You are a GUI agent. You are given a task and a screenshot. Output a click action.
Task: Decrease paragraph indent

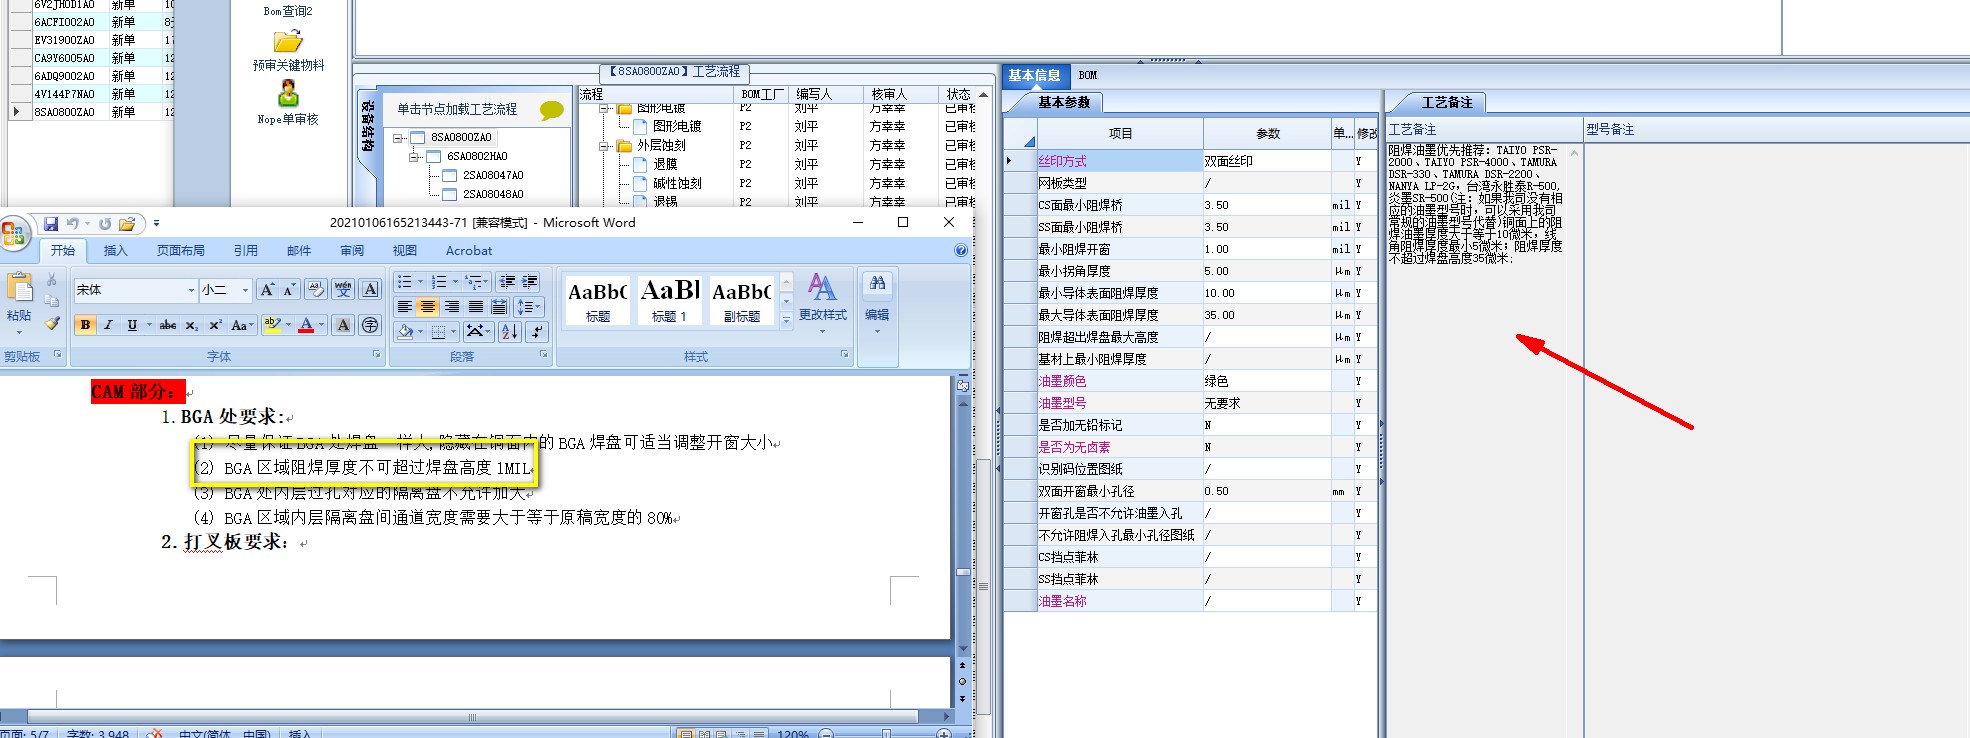pos(508,282)
